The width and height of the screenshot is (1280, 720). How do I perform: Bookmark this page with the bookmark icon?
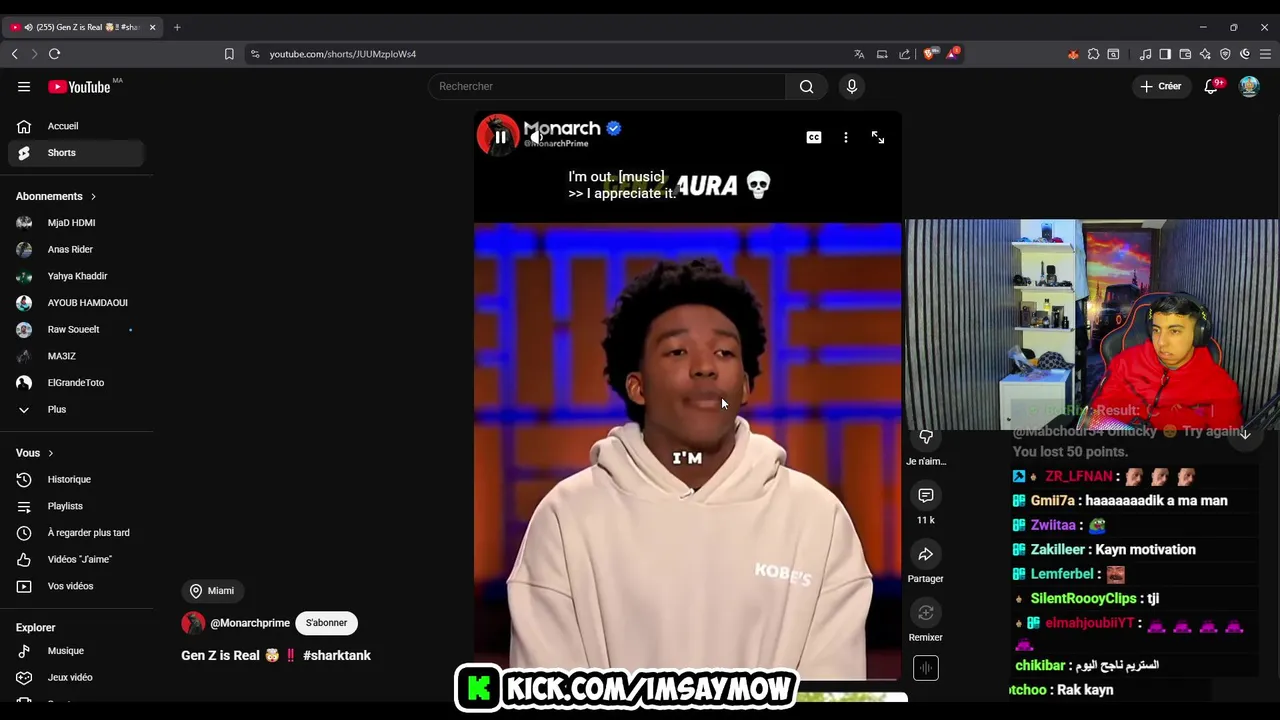tap(229, 54)
